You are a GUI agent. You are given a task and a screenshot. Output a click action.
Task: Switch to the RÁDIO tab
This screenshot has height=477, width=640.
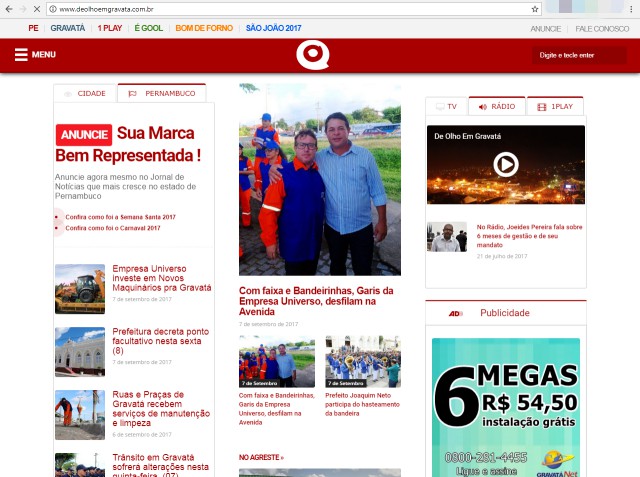click(x=497, y=106)
